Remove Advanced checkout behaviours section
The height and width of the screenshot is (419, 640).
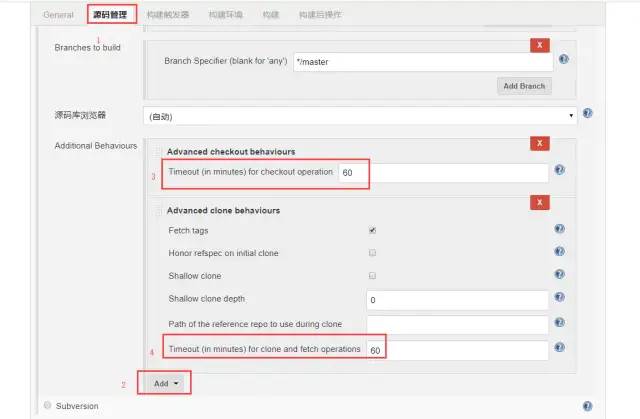540,144
